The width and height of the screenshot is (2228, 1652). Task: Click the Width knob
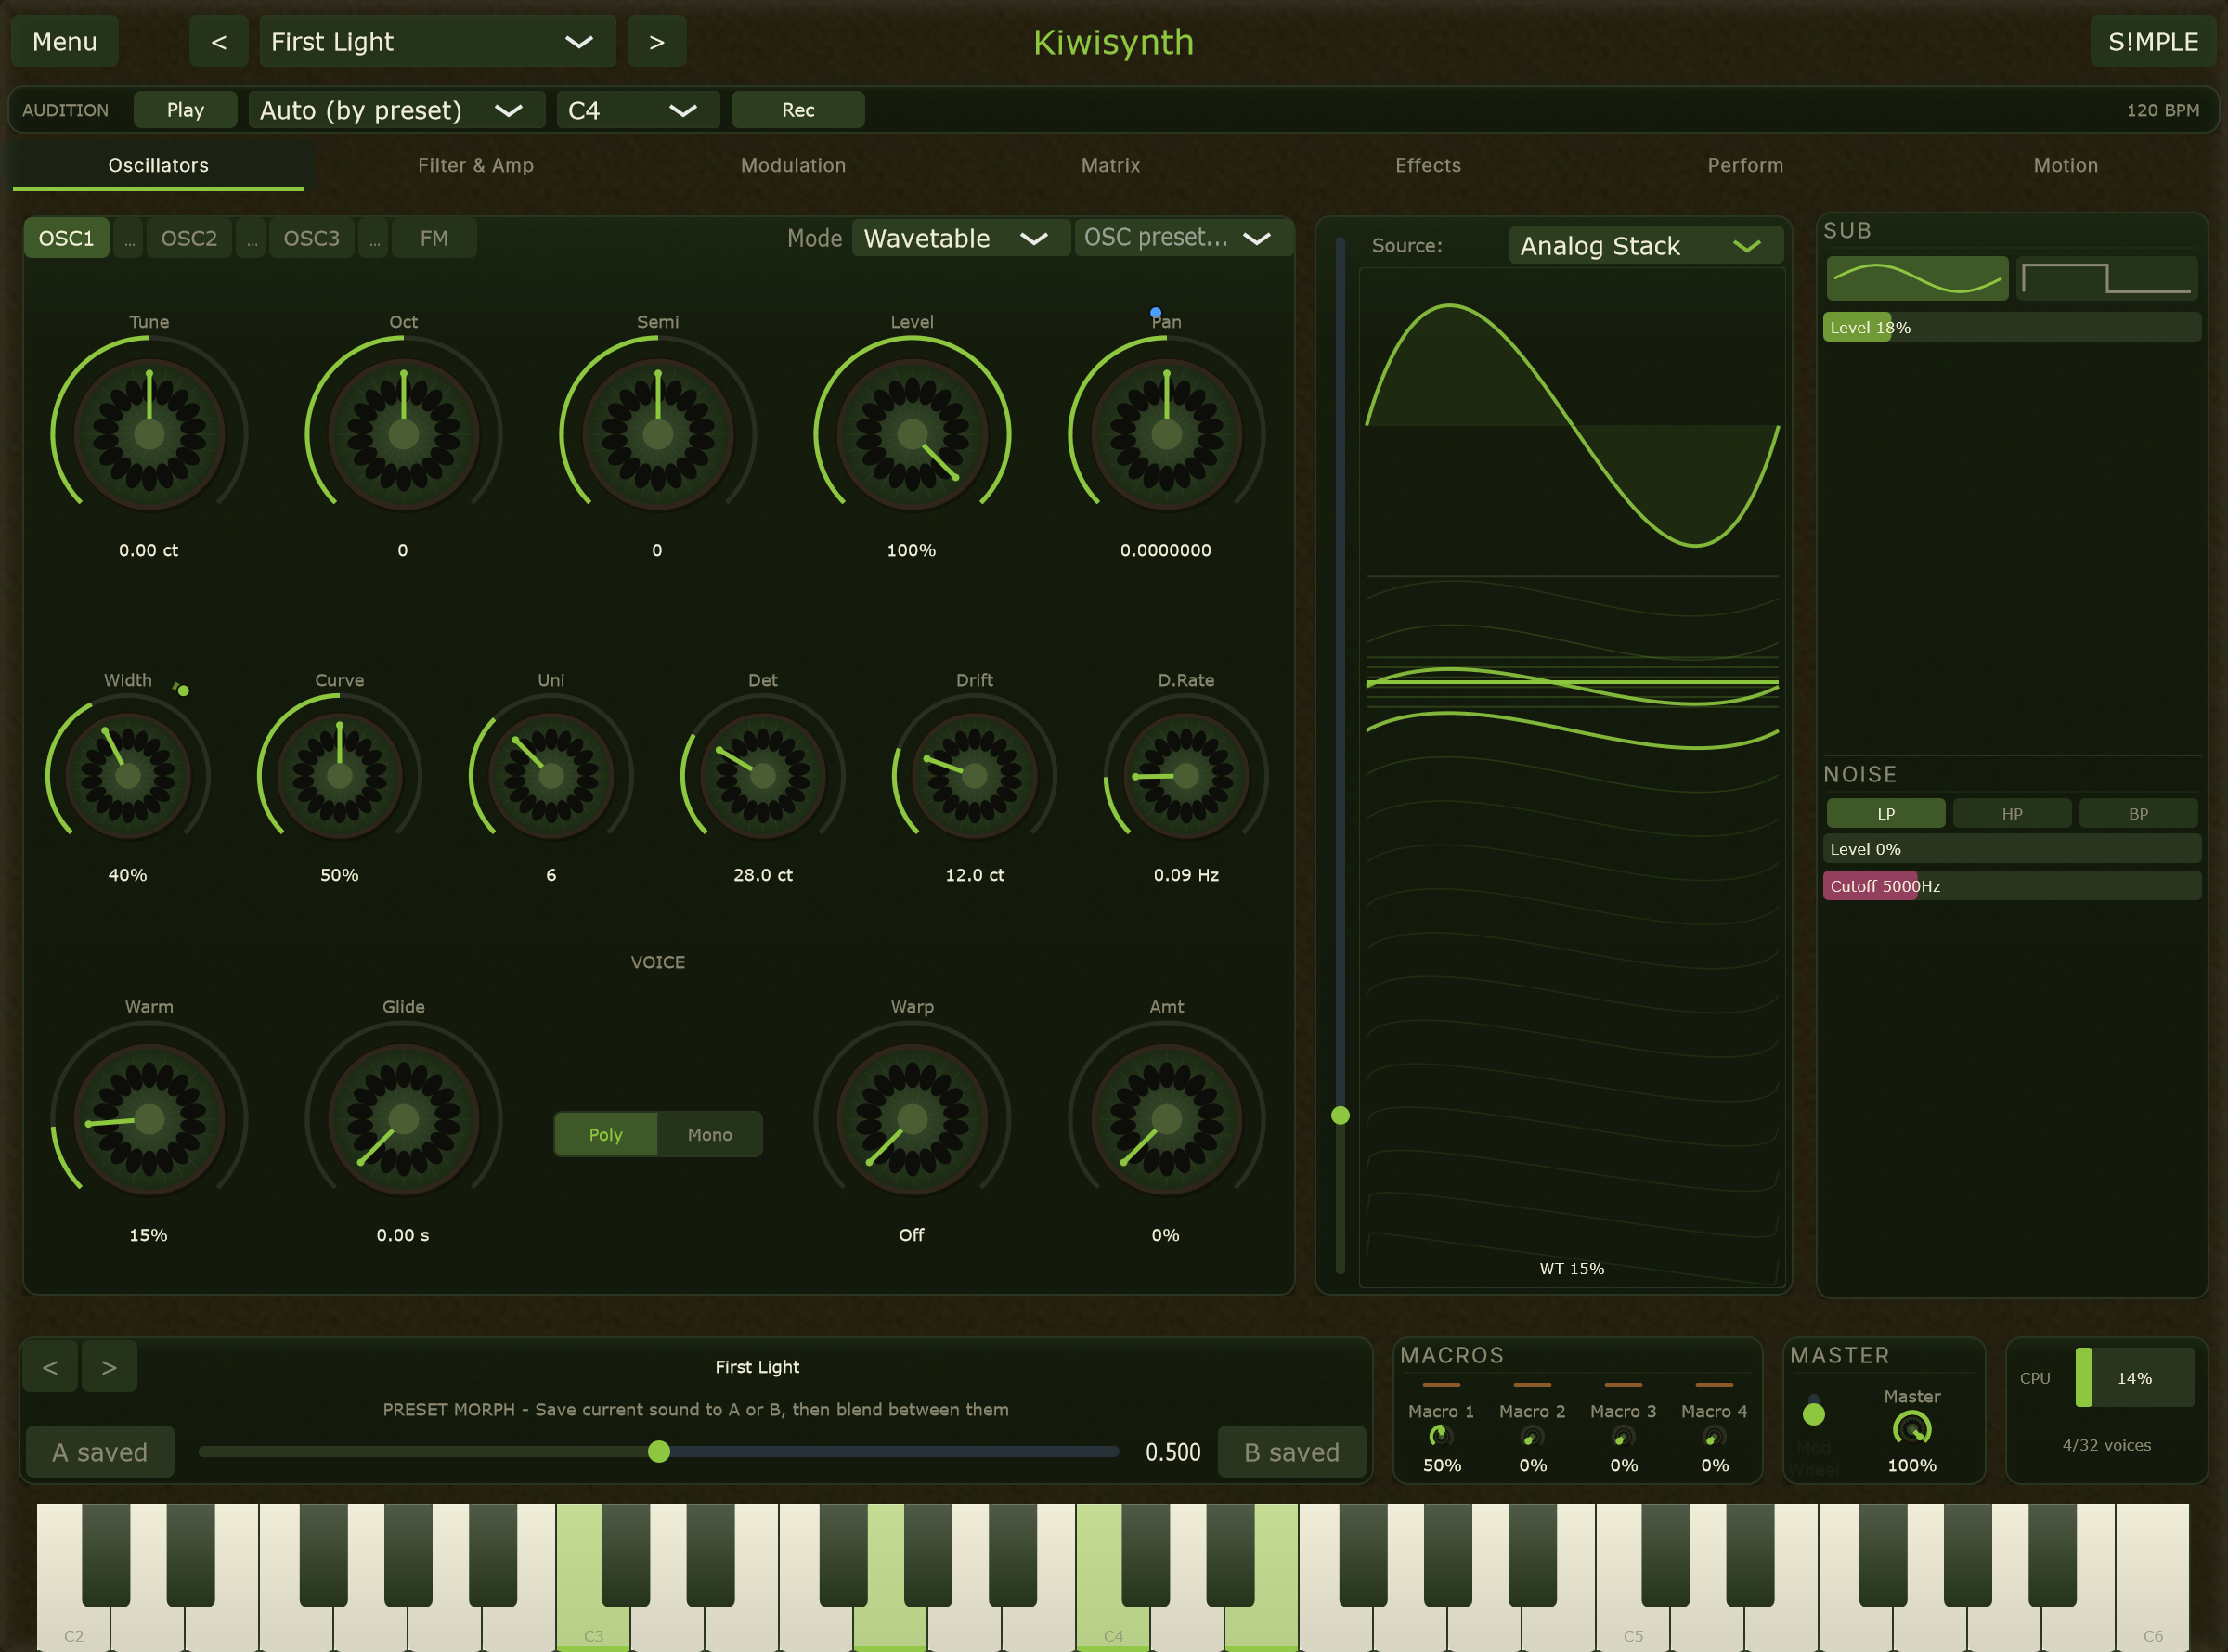[128, 775]
